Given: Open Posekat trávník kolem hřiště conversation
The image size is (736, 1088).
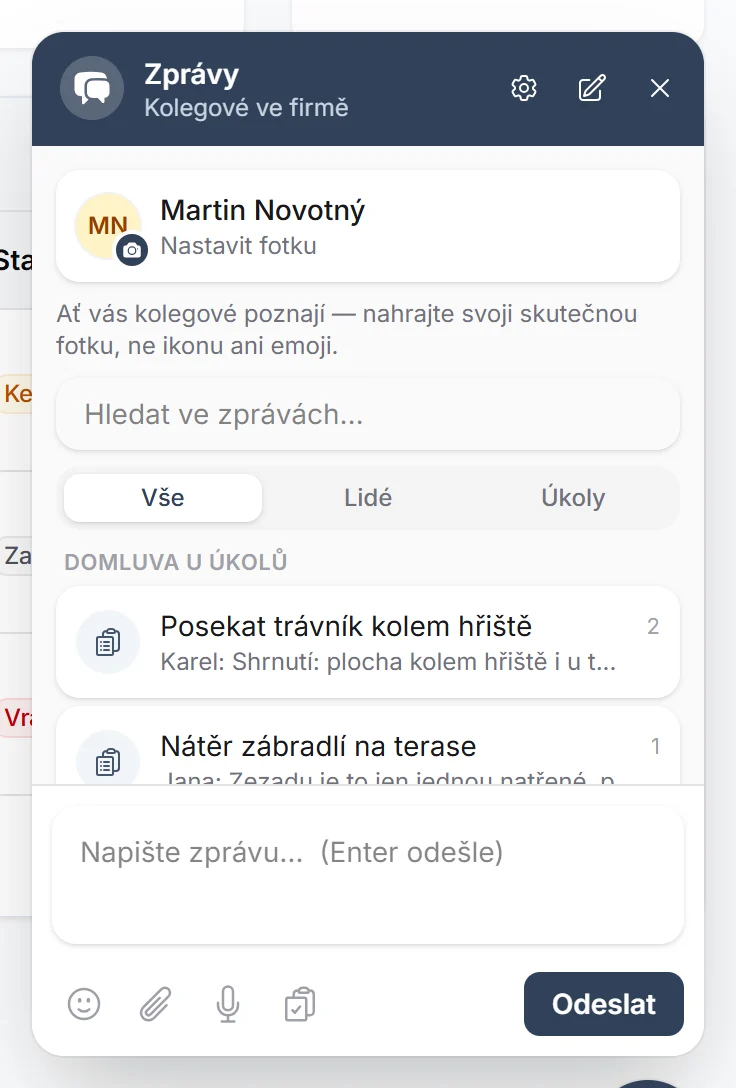Looking at the screenshot, I should (368, 643).
